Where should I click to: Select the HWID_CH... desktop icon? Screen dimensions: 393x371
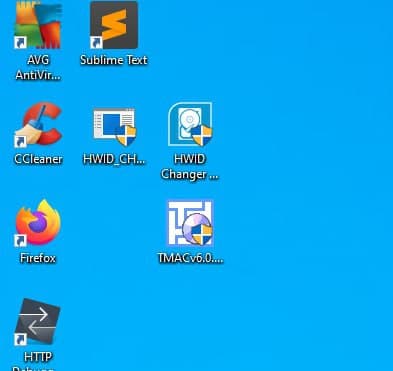114,126
